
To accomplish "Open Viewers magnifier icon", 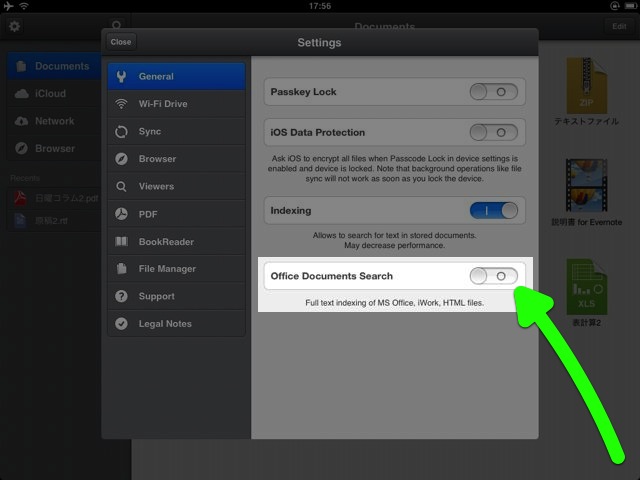I will pyautogui.click(x=121, y=187).
